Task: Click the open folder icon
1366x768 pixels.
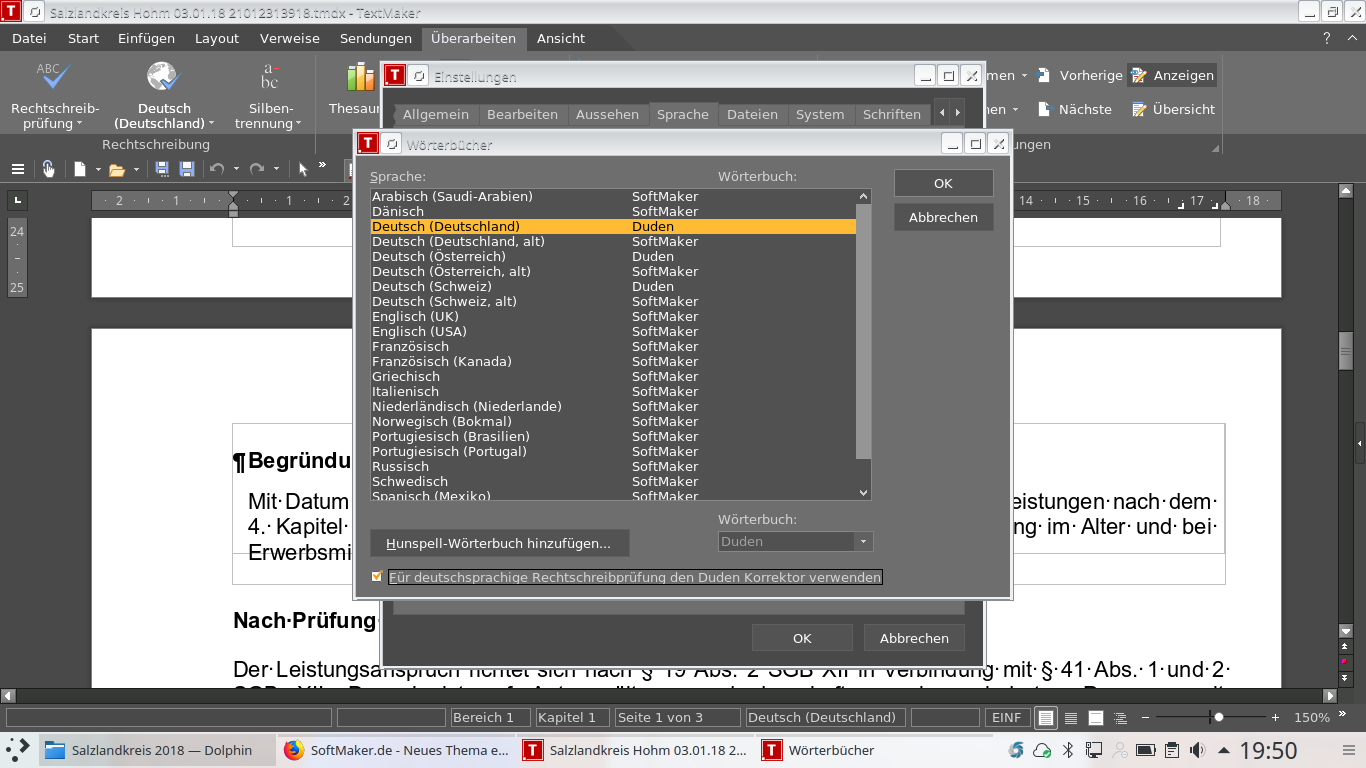Action: click(116, 169)
